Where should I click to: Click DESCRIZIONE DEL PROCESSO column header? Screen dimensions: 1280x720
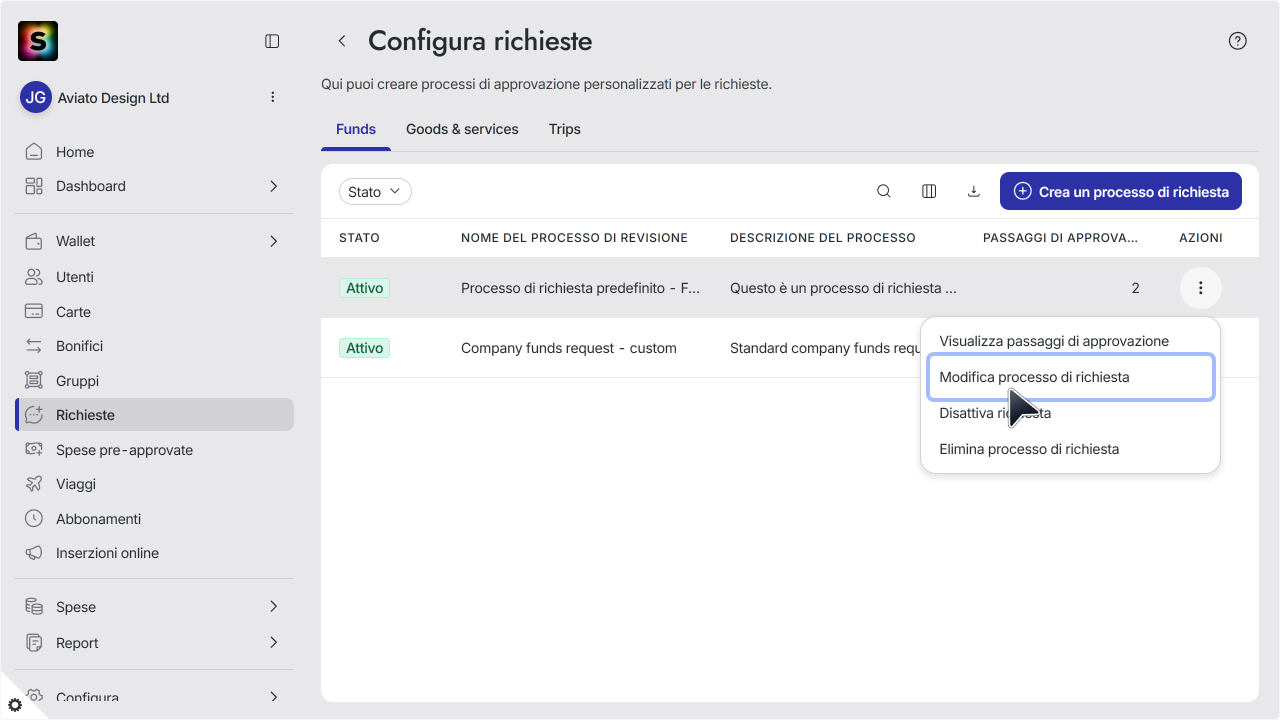823,238
